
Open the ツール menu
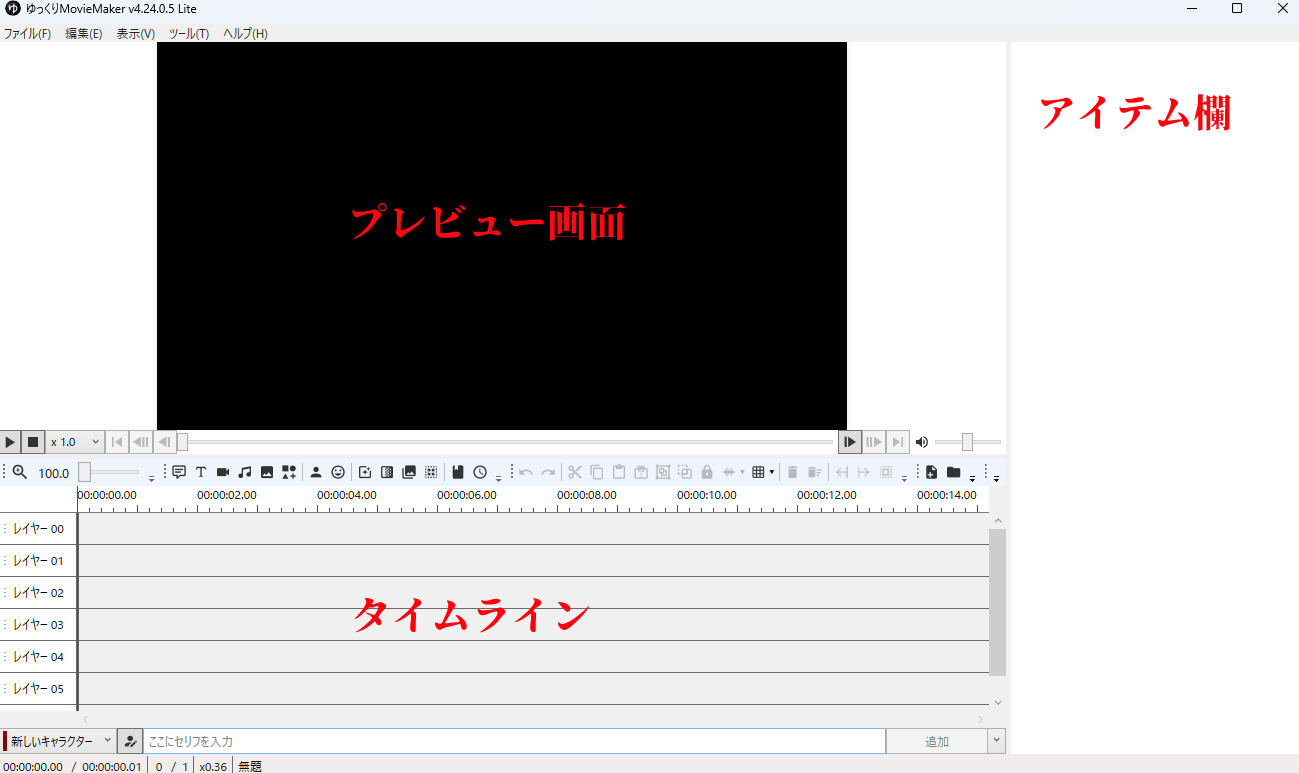[x=188, y=33]
